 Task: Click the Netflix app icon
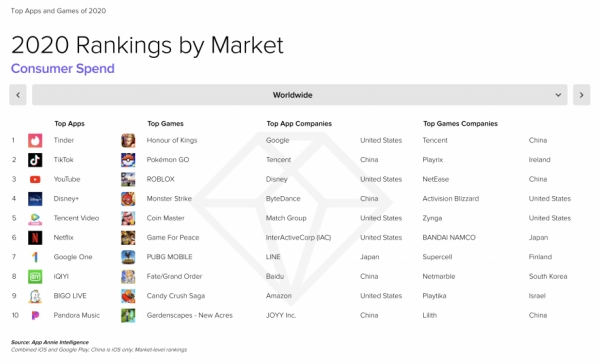[x=35, y=238]
